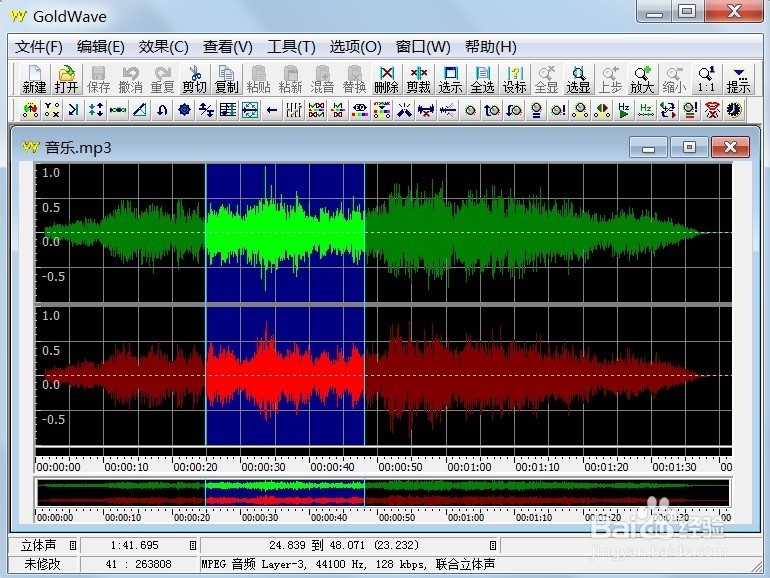The height and width of the screenshot is (578, 770).
Task: Click the 全显 (View all) icon
Action: [546, 80]
